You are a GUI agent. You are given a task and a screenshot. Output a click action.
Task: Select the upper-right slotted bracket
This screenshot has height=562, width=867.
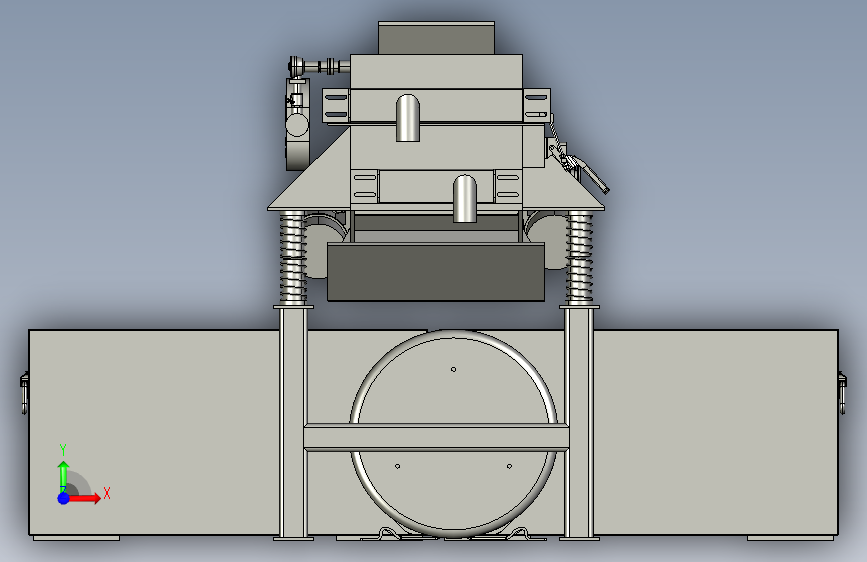tap(536, 106)
